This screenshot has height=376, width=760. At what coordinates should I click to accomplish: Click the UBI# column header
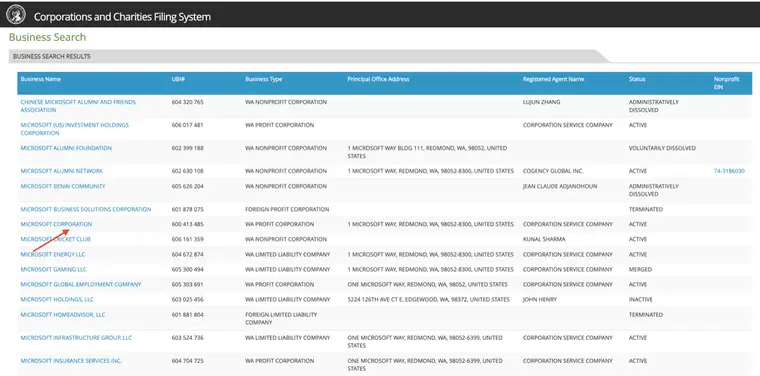[x=178, y=79]
